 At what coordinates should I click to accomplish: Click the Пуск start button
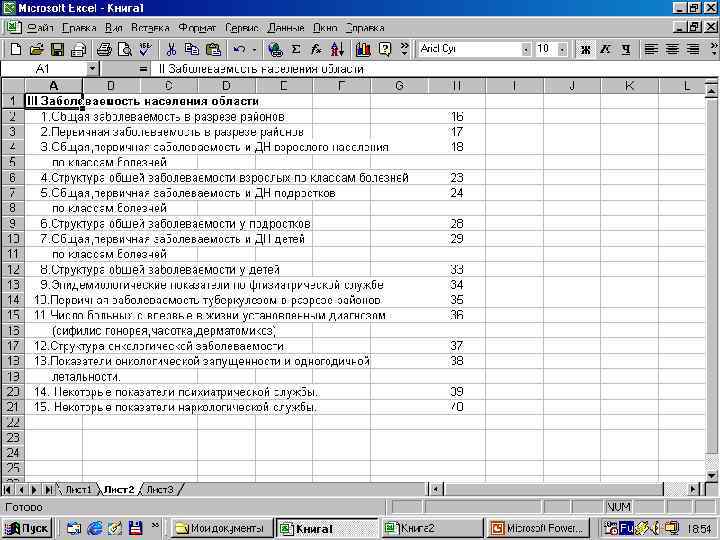point(27,528)
